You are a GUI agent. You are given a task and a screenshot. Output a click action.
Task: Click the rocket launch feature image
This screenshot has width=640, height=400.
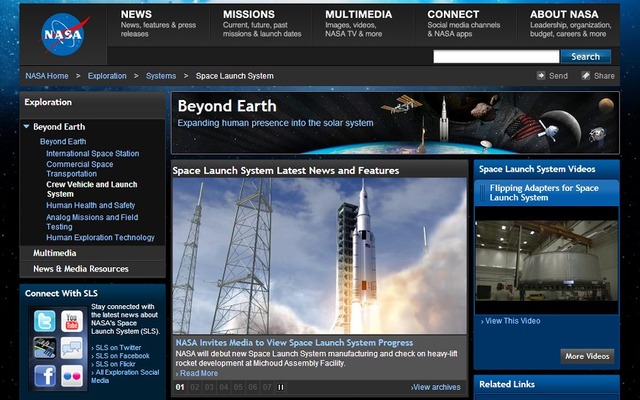click(320, 256)
